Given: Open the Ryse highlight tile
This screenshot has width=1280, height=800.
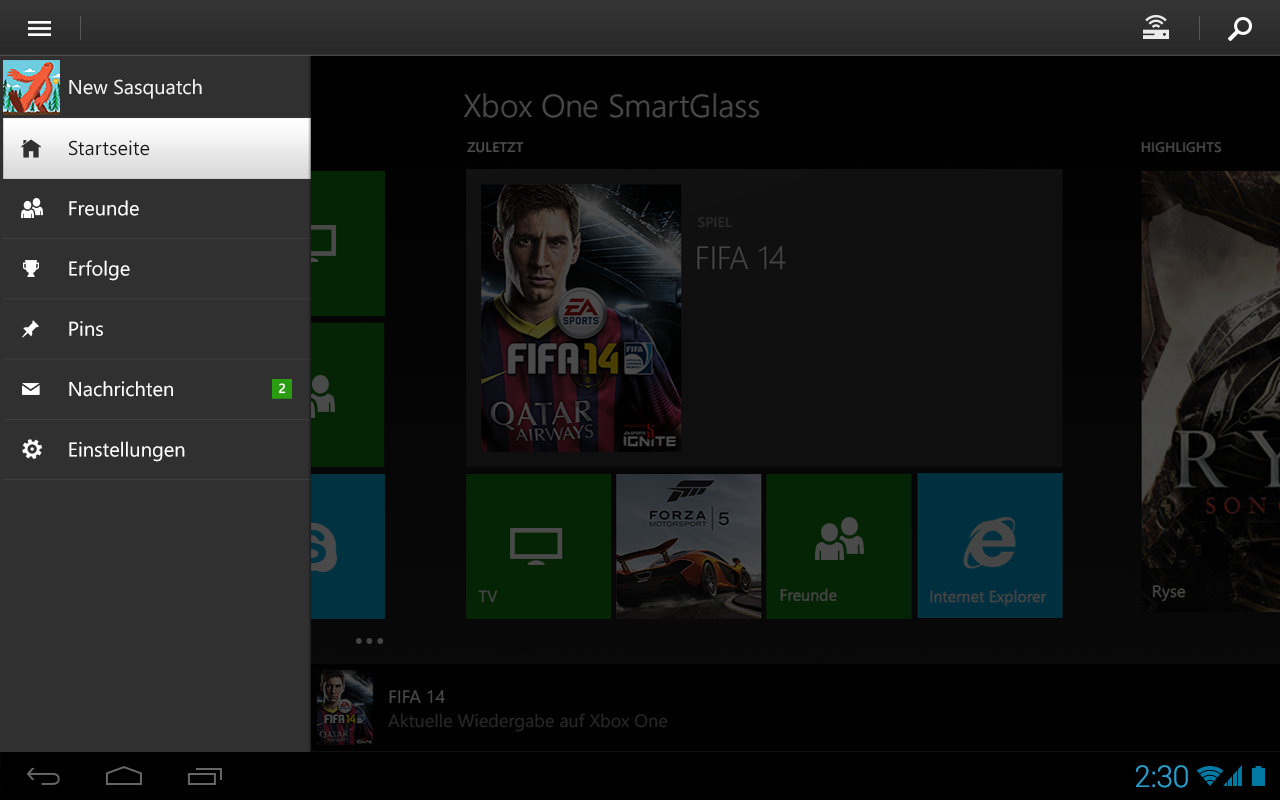Looking at the screenshot, I should click(1211, 391).
